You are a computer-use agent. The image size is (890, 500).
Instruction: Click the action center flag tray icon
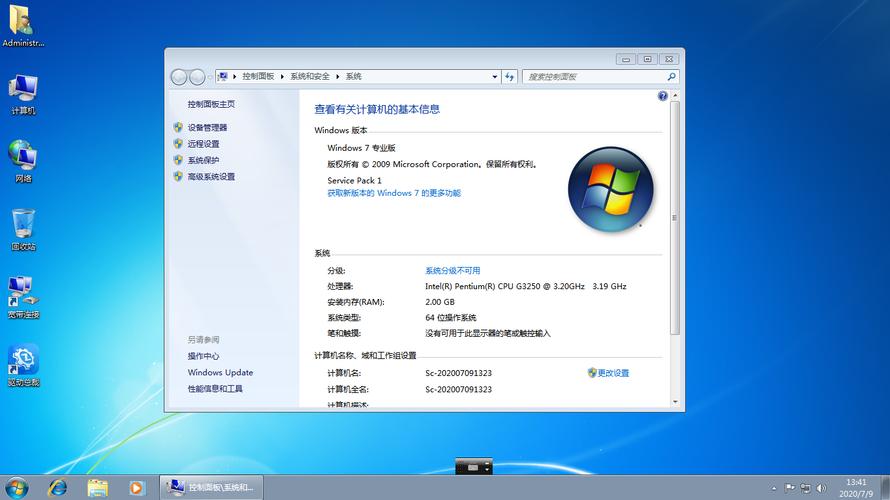[790, 488]
